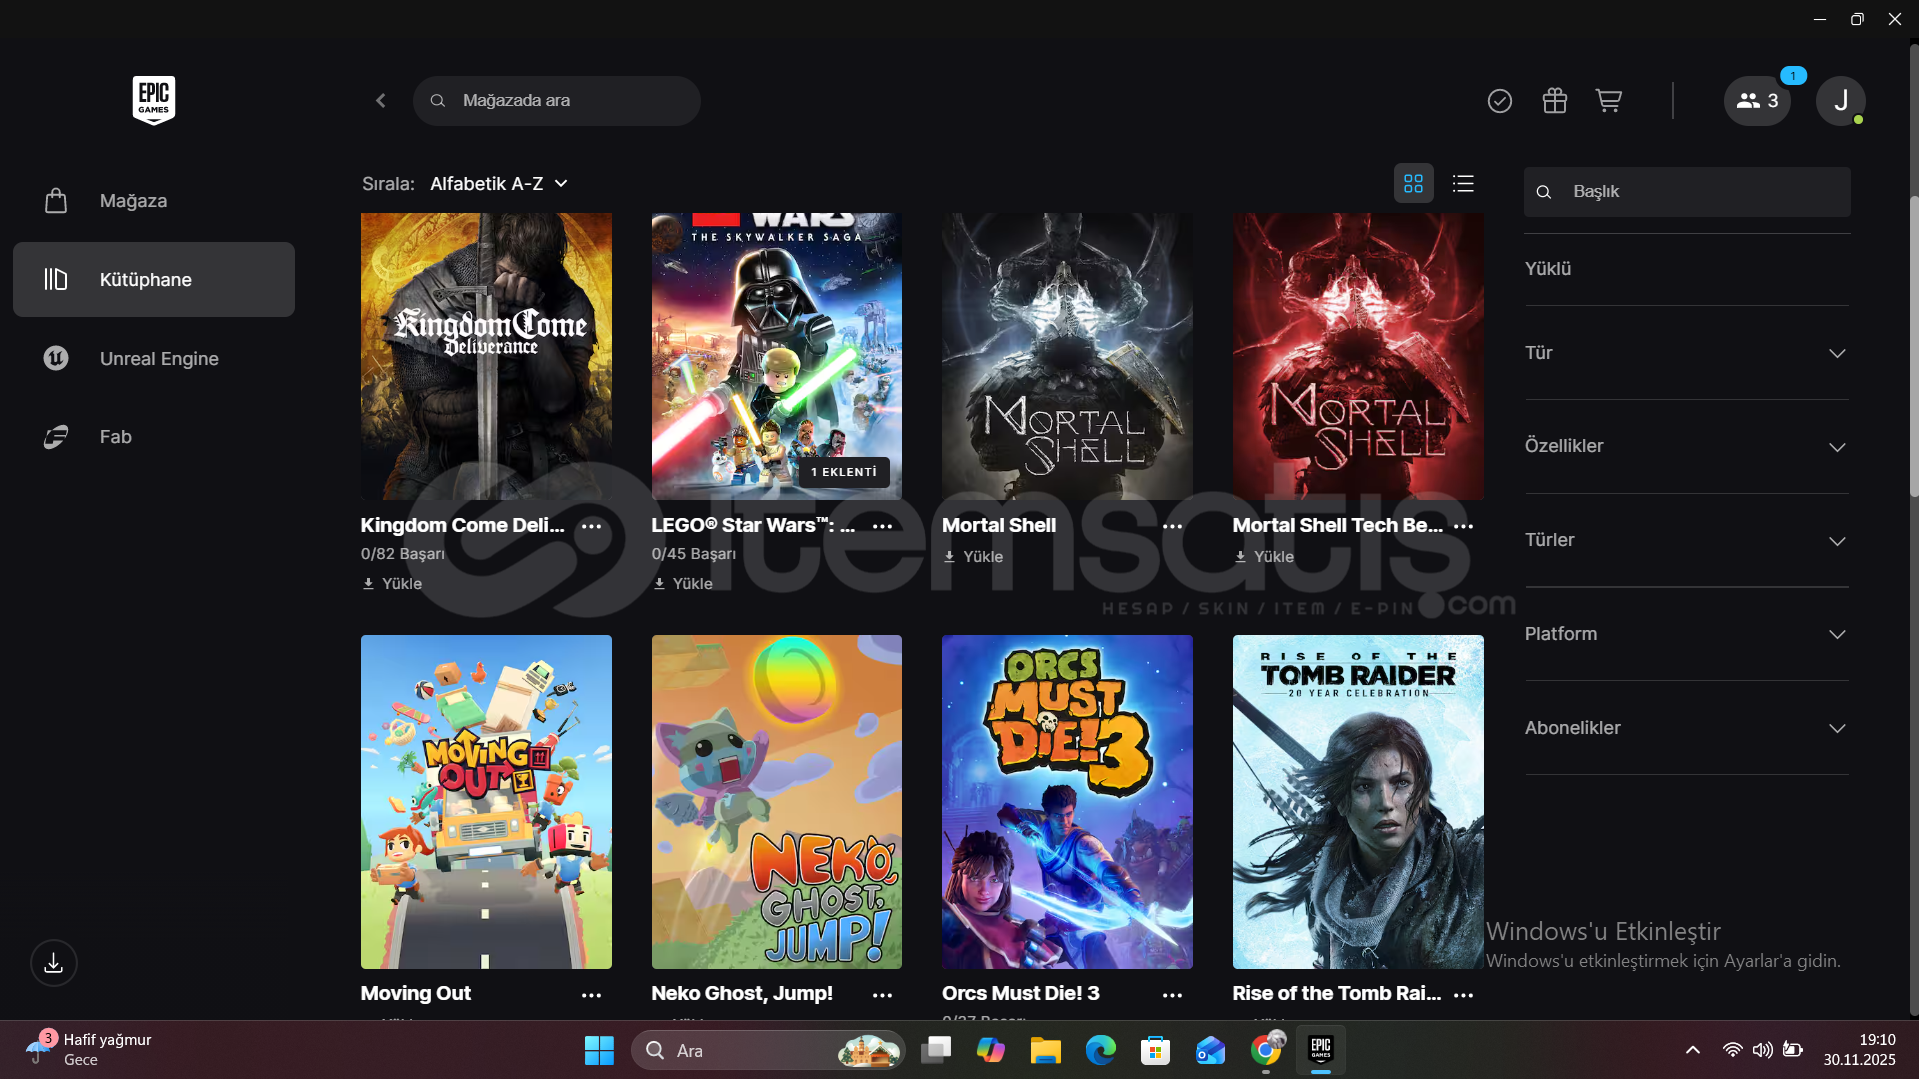Expand the Platform filter section

click(1686, 634)
